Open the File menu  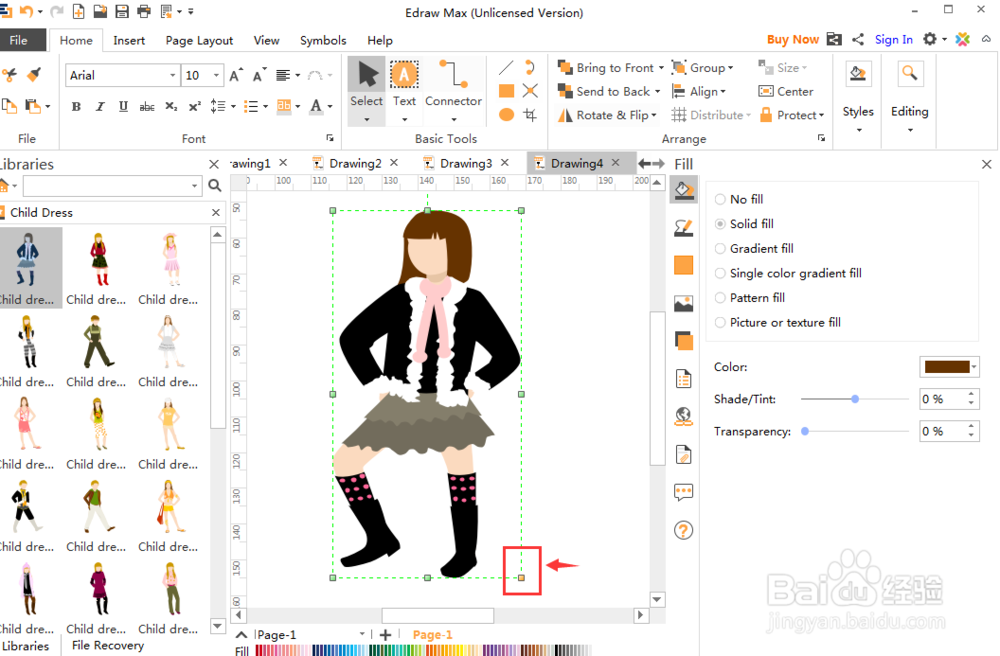point(19,40)
